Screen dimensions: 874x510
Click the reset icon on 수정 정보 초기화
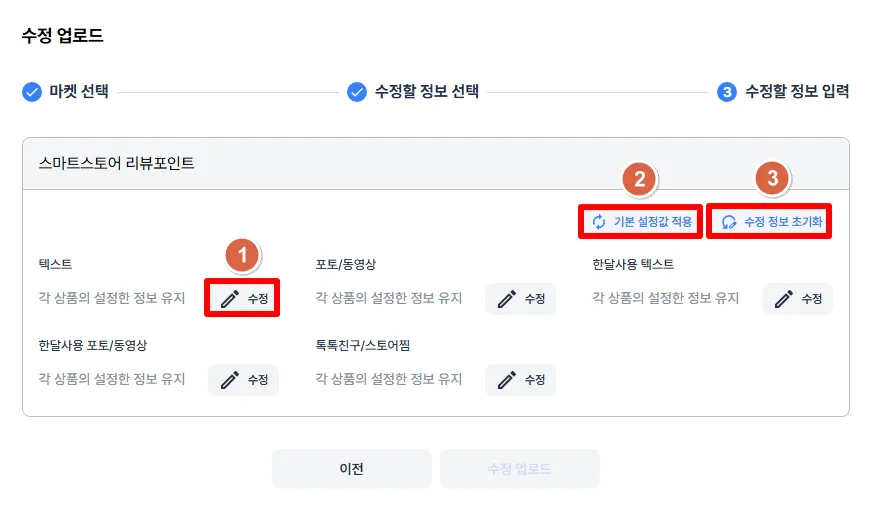coord(729,222)
